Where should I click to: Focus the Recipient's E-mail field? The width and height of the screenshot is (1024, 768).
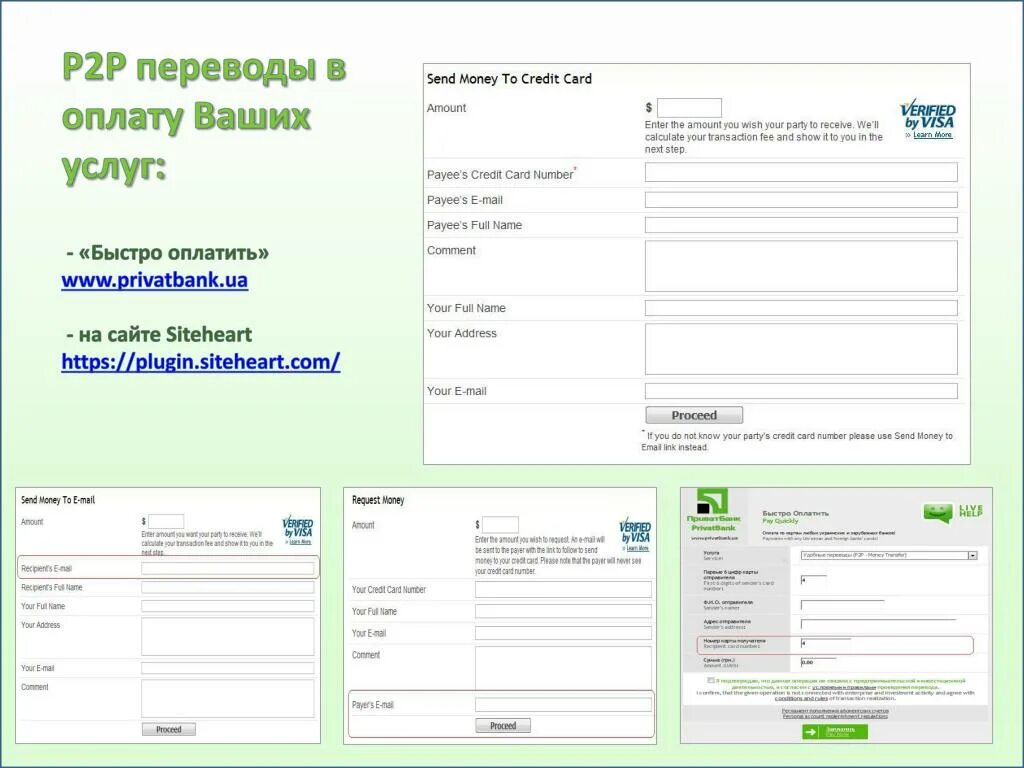point(227,568)
